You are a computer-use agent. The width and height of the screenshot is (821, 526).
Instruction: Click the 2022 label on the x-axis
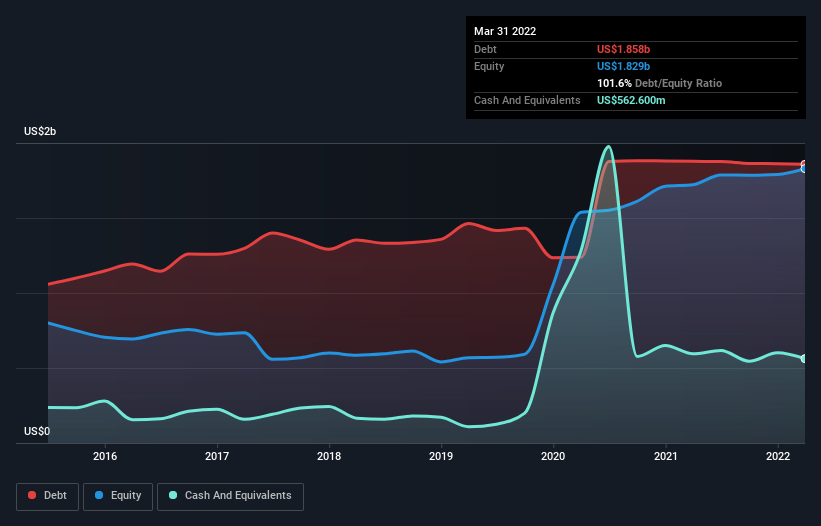(x=778, y=456)
